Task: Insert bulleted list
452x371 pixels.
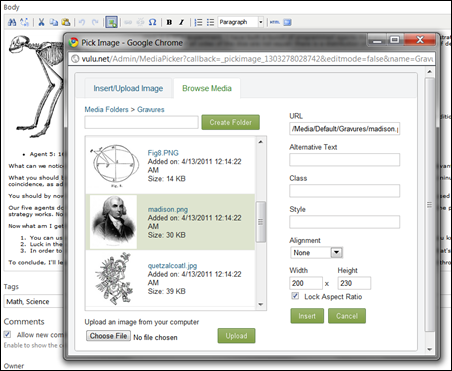Action: click(x=210, y=22)
